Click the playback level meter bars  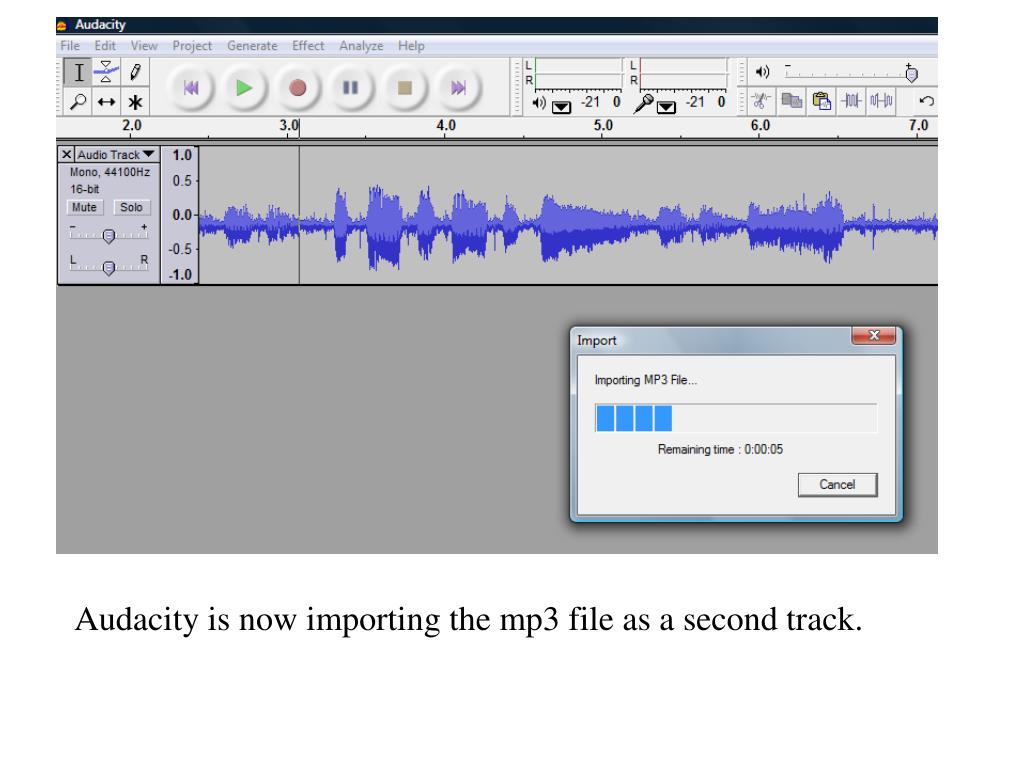(x=579, y=73)
